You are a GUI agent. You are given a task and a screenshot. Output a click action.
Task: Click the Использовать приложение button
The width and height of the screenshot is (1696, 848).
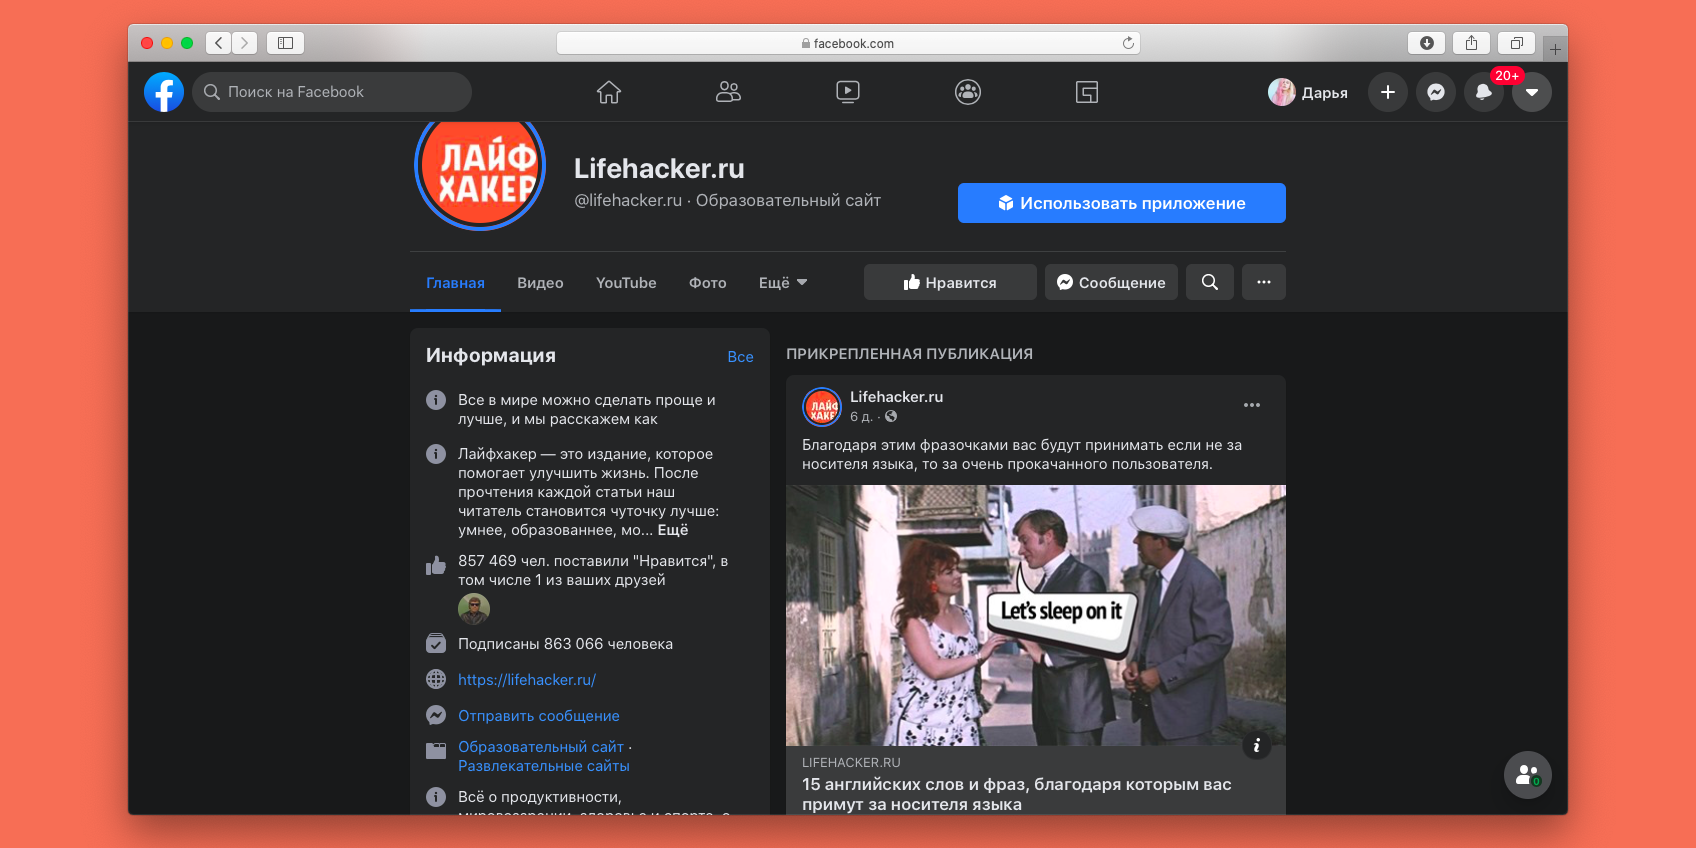tap(1121, 203)
